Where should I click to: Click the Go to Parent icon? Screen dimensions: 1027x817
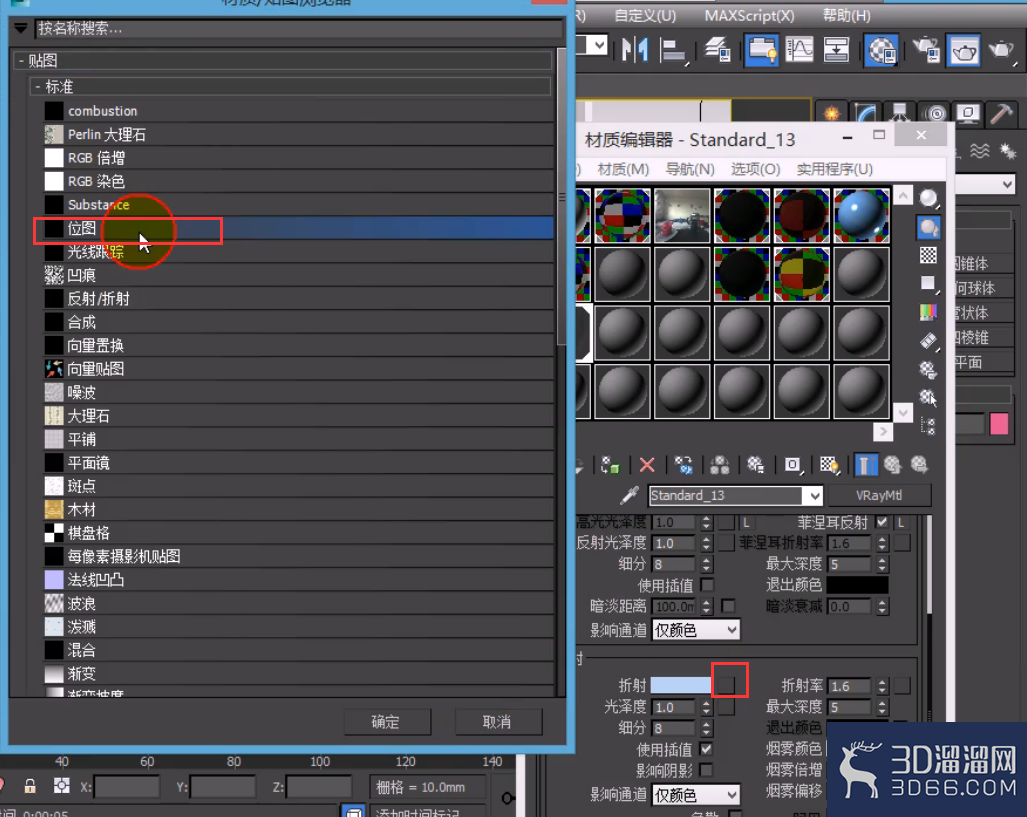893,465
